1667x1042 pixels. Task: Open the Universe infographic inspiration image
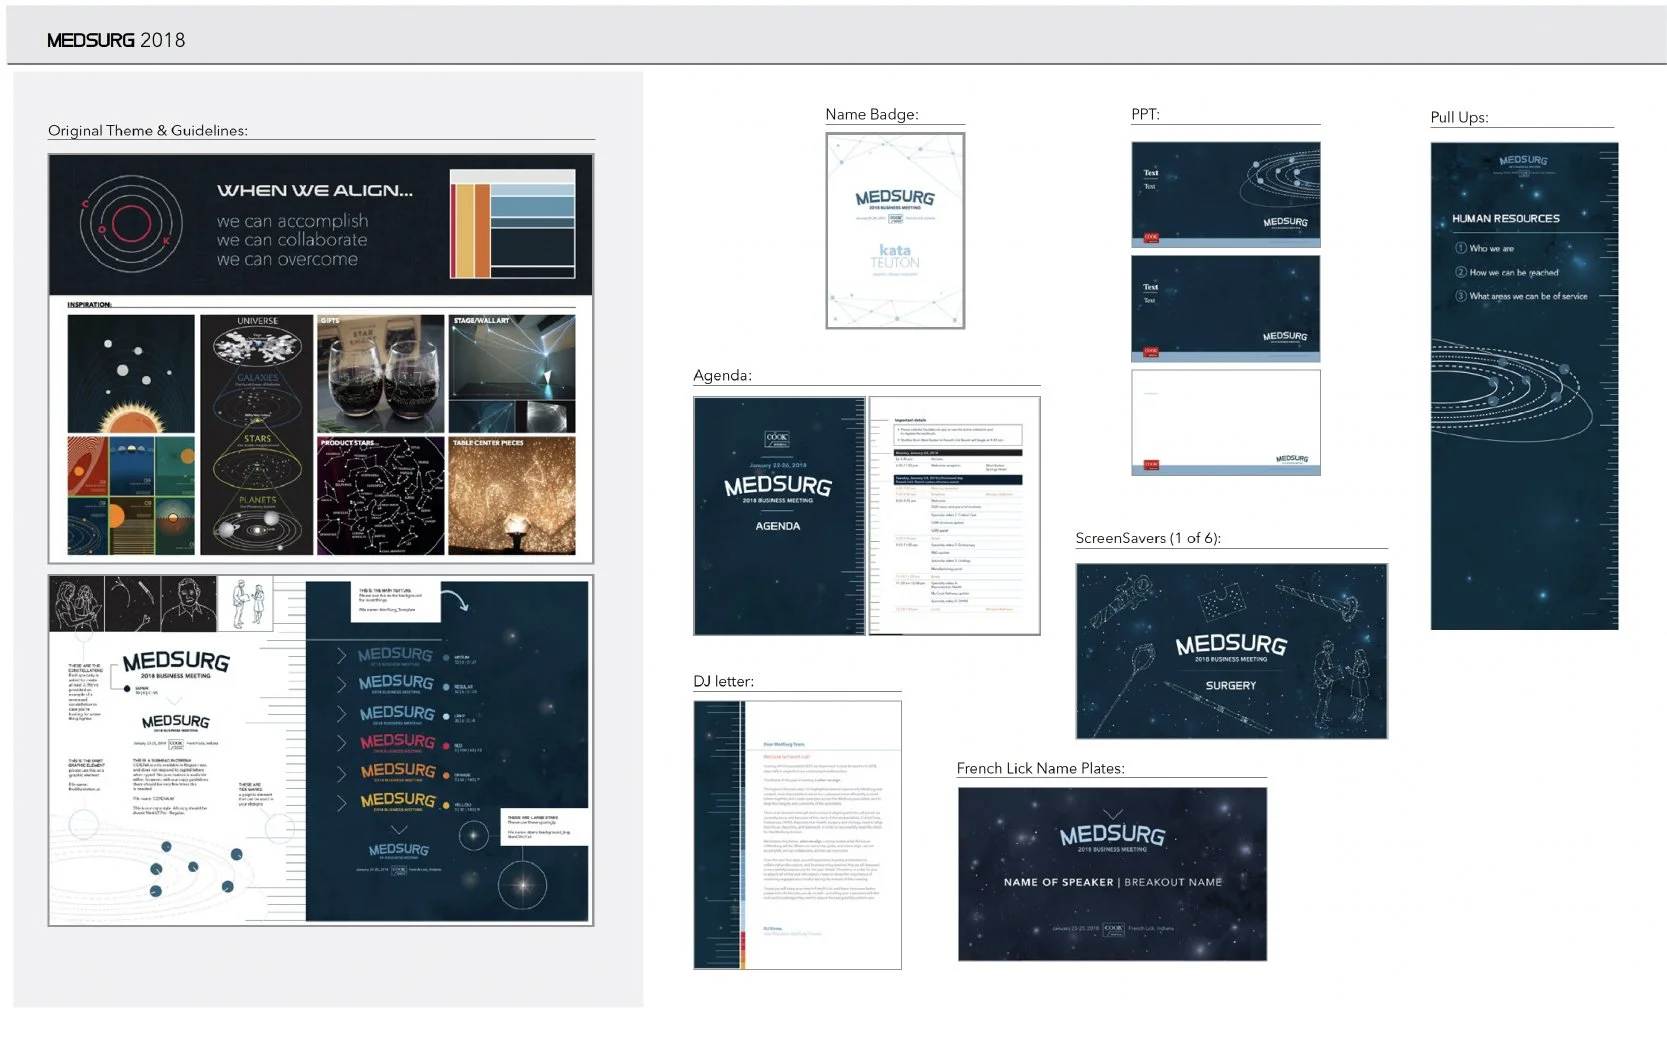(x=256, y=435)
